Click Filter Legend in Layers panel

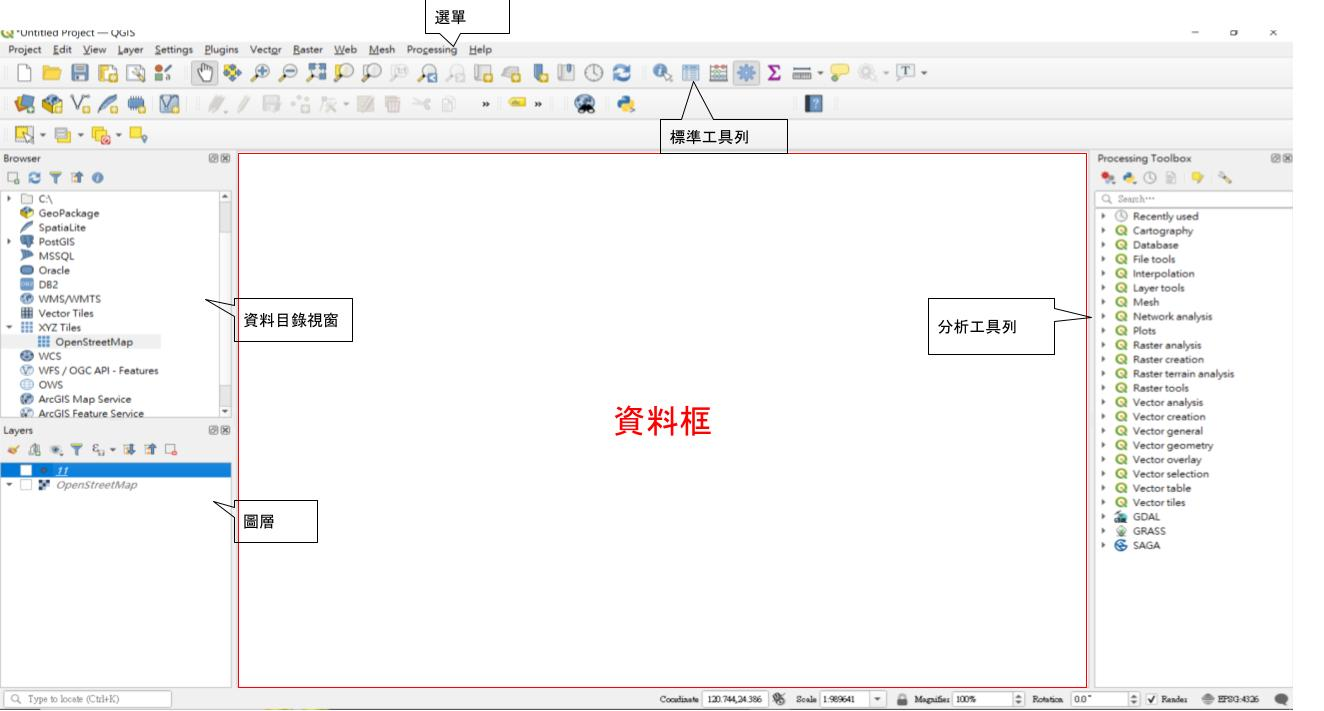click(x=77, y=449)
